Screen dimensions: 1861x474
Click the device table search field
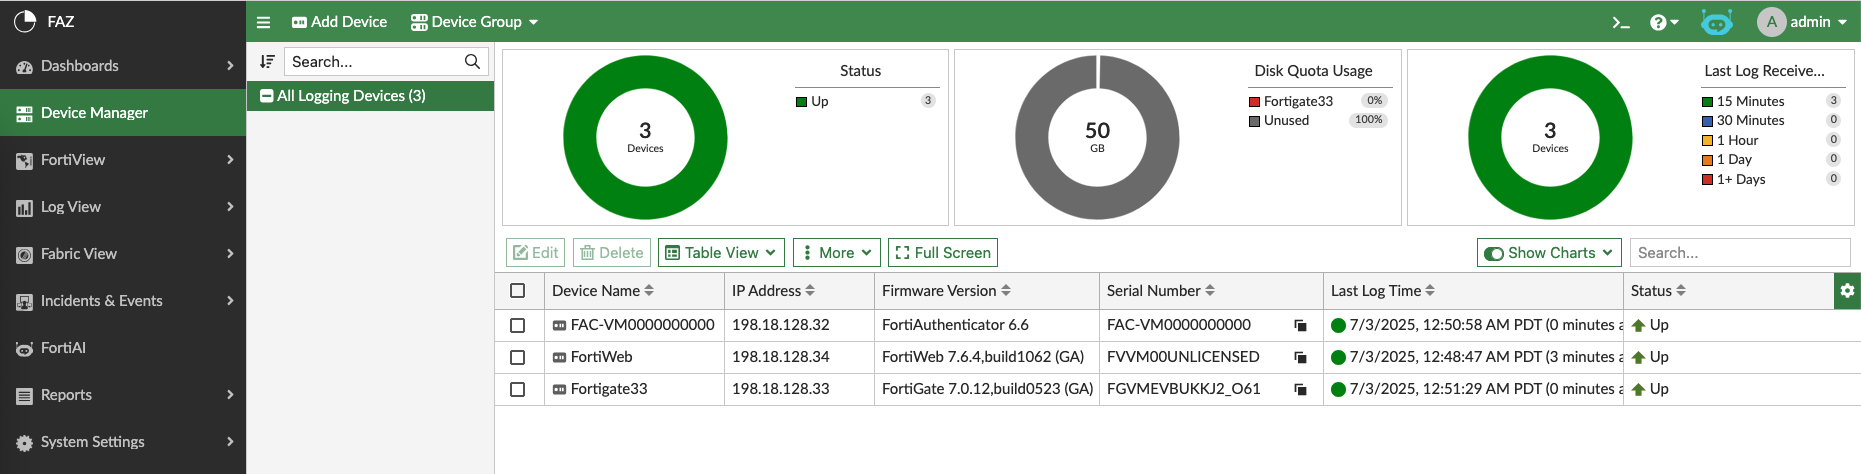click(x=1739, y=253)
